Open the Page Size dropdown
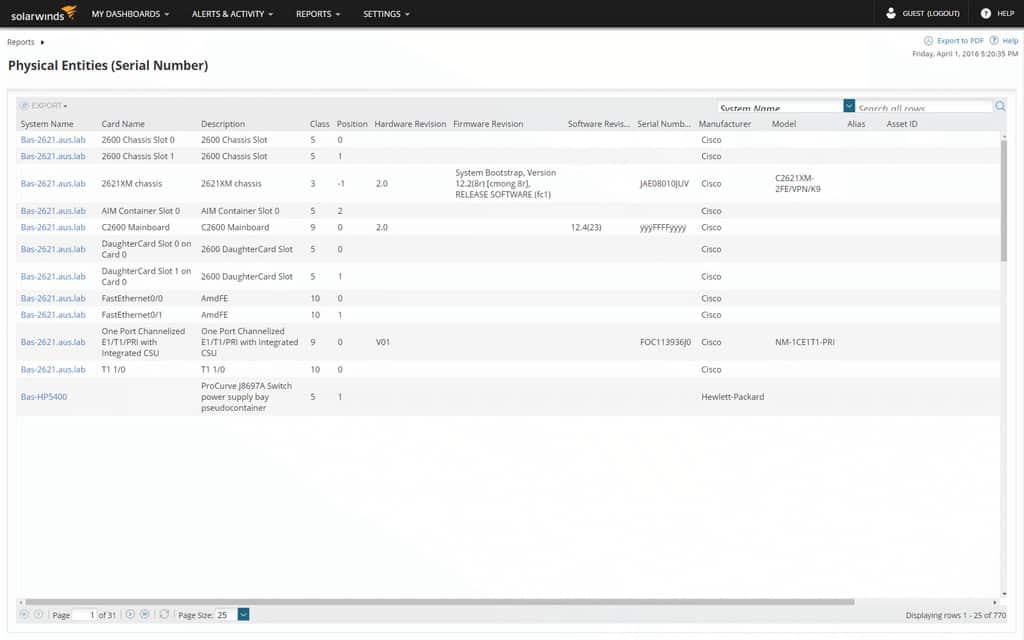This screenshot has height=640, width=1024. (x=241, y=614)
